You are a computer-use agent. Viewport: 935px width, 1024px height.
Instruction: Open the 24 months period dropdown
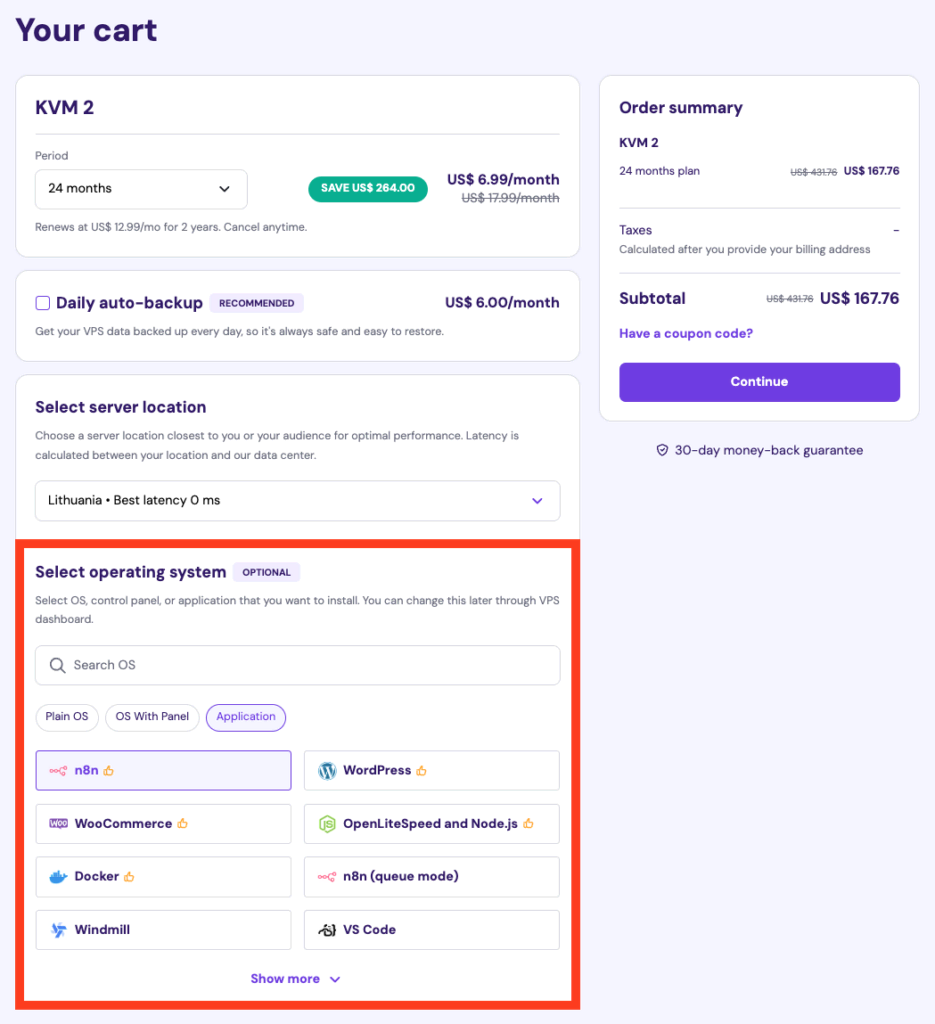(x=141, y=189)
